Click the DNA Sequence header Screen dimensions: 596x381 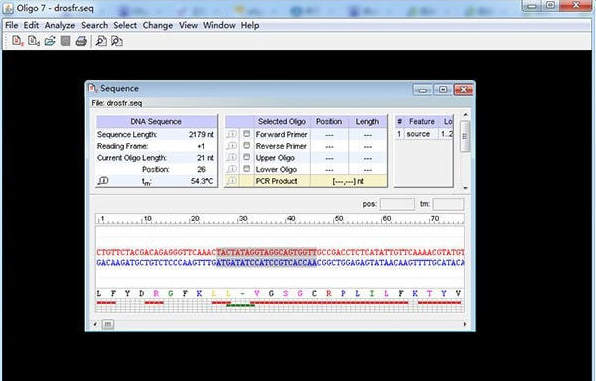pos(156,121)
